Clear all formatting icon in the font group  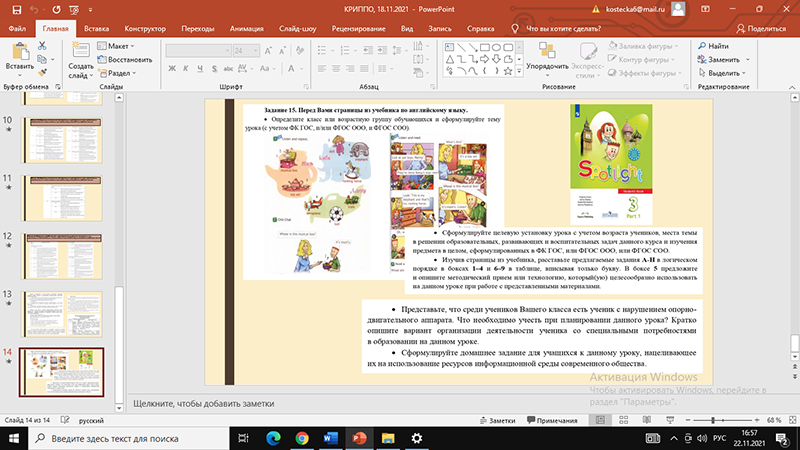(x=300, y=51)
